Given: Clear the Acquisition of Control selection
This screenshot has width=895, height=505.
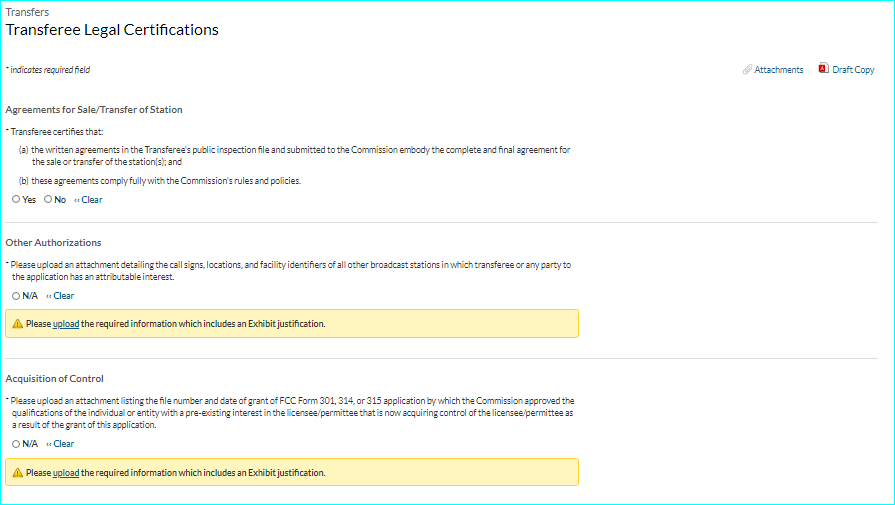Looking at the screenshot, I should (x=61, y=444).
